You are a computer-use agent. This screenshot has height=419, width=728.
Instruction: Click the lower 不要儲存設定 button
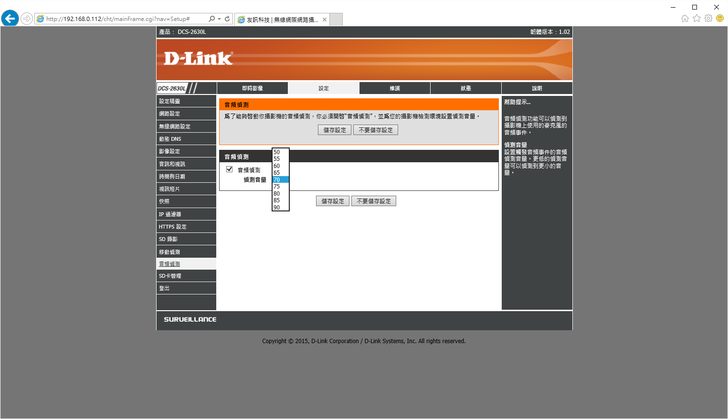374,201
